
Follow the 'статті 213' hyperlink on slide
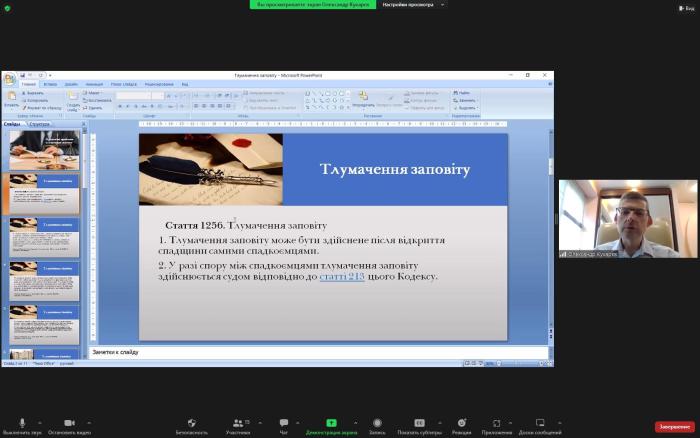(x=342, y=276)
